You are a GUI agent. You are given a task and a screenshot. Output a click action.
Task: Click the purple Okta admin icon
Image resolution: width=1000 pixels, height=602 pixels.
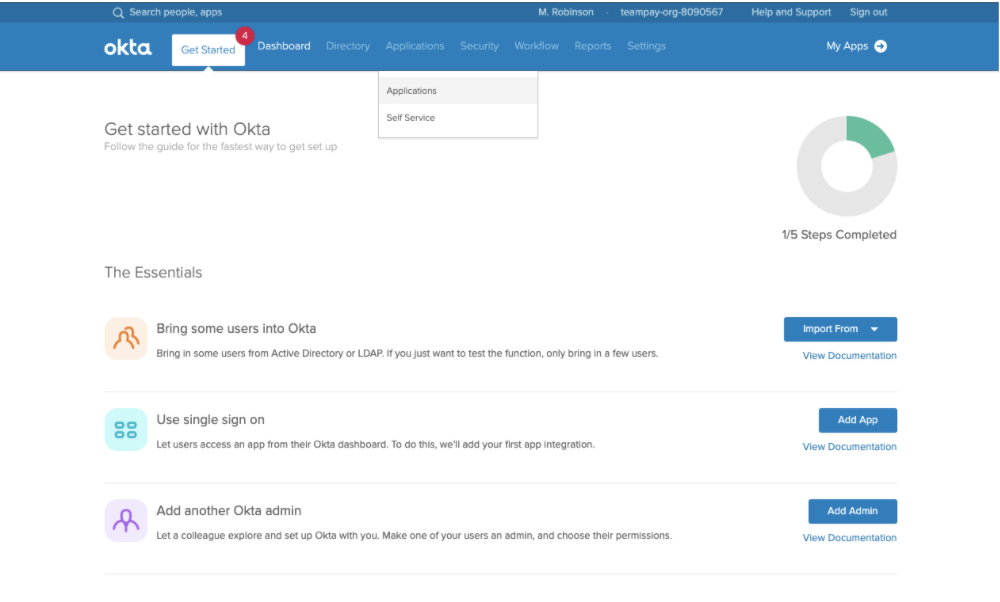click(126, 520)
